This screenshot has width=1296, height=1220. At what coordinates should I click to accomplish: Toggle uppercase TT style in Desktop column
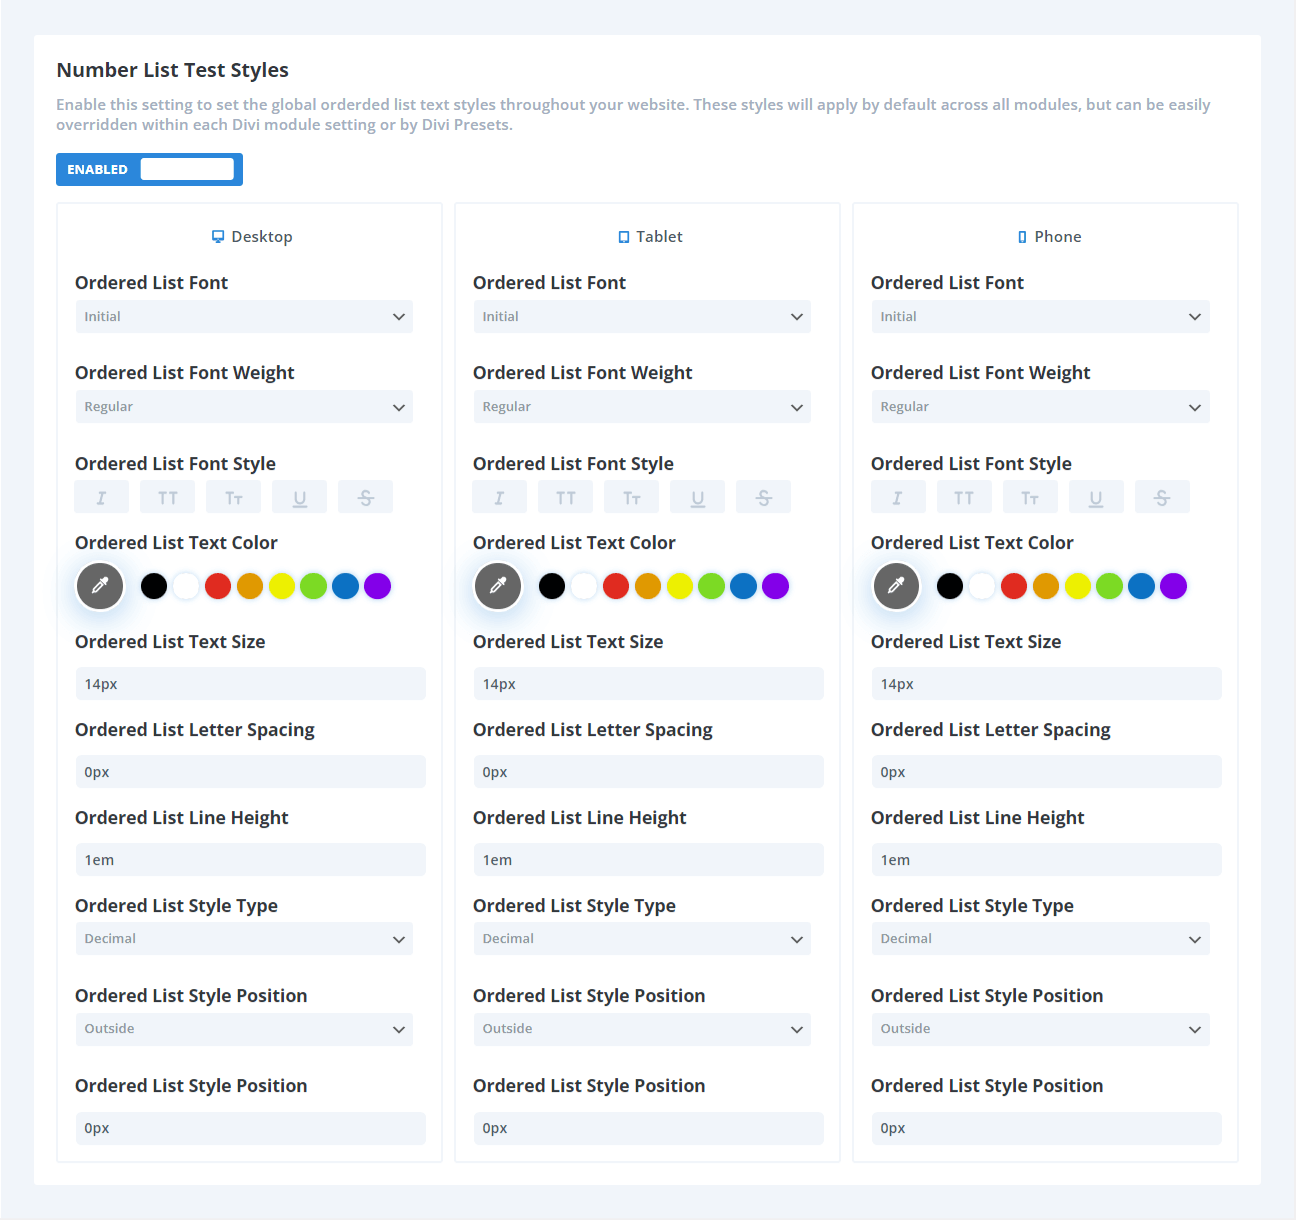click(x=168, y=497)
